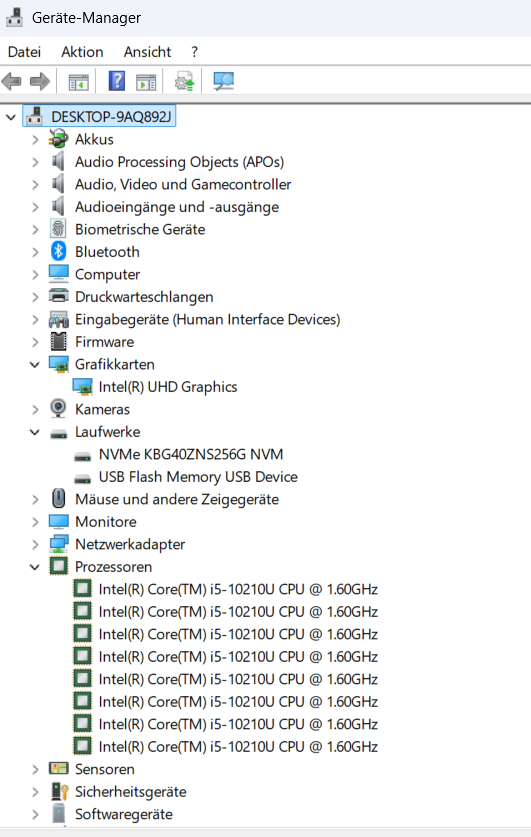This screenshot has width=531, height=837.
Task: Expand the Firmware category
Action: [x=35, y=342]
